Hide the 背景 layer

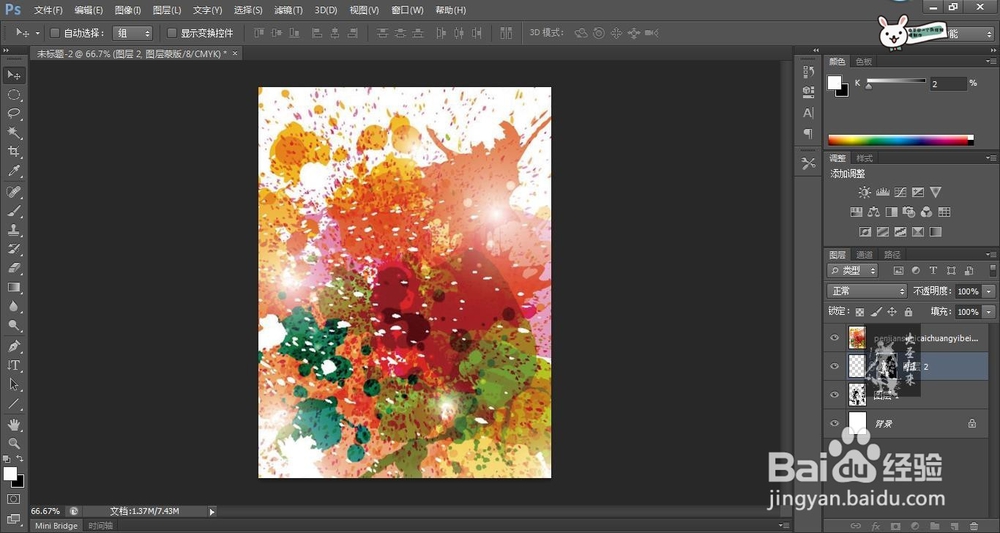click(834, 423)
